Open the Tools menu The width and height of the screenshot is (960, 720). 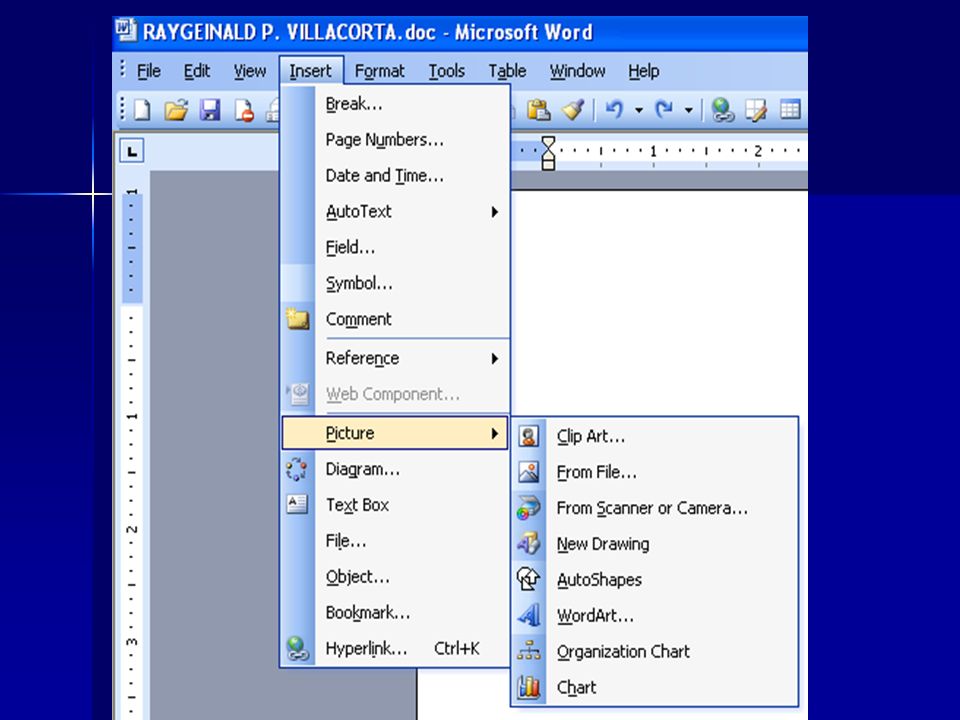tap(447, 71)
